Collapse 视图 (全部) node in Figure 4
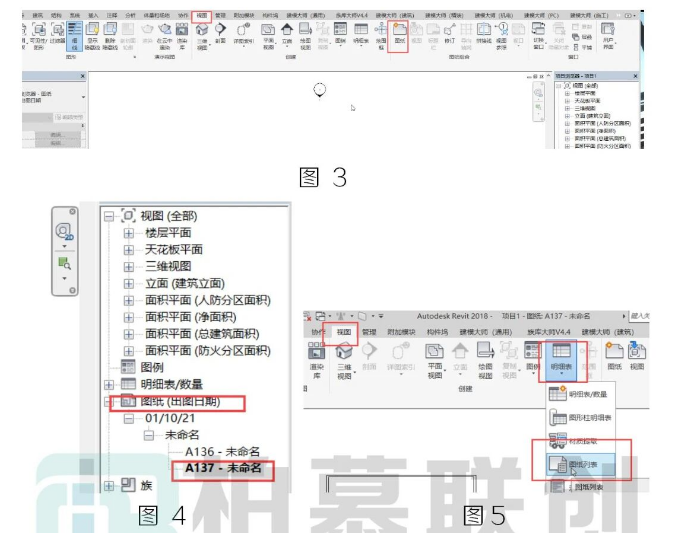This screenshot has width=690, height=533. click(109, 216)
